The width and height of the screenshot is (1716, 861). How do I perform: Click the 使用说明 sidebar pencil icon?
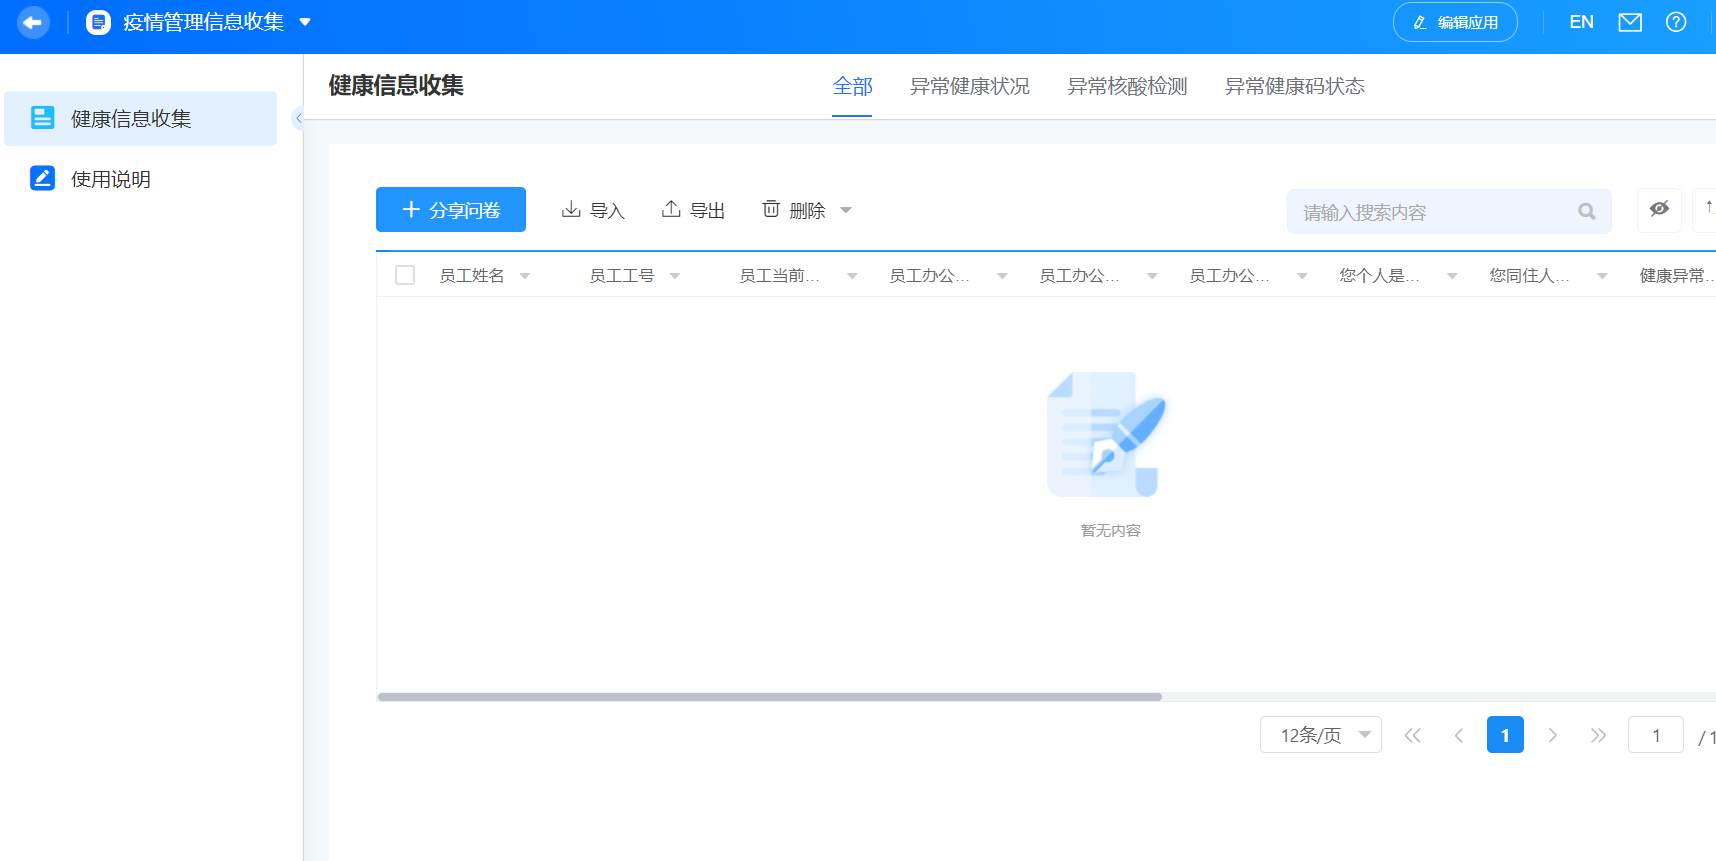coord(42,178)
